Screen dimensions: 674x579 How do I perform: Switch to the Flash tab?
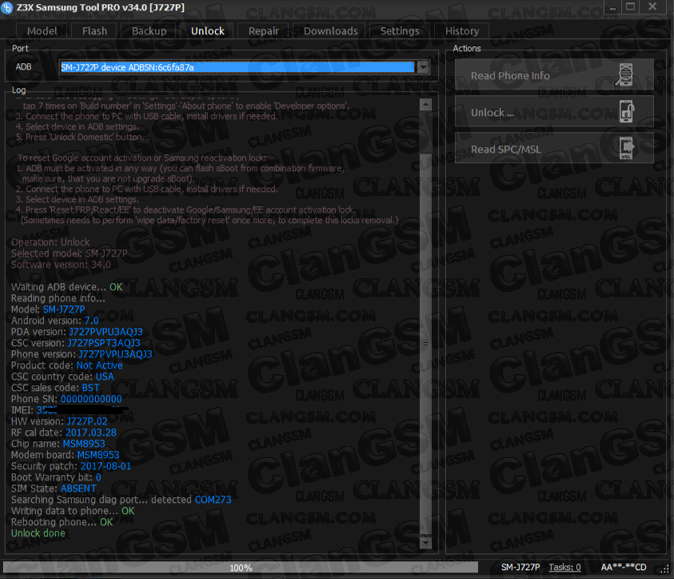[95, 31]
